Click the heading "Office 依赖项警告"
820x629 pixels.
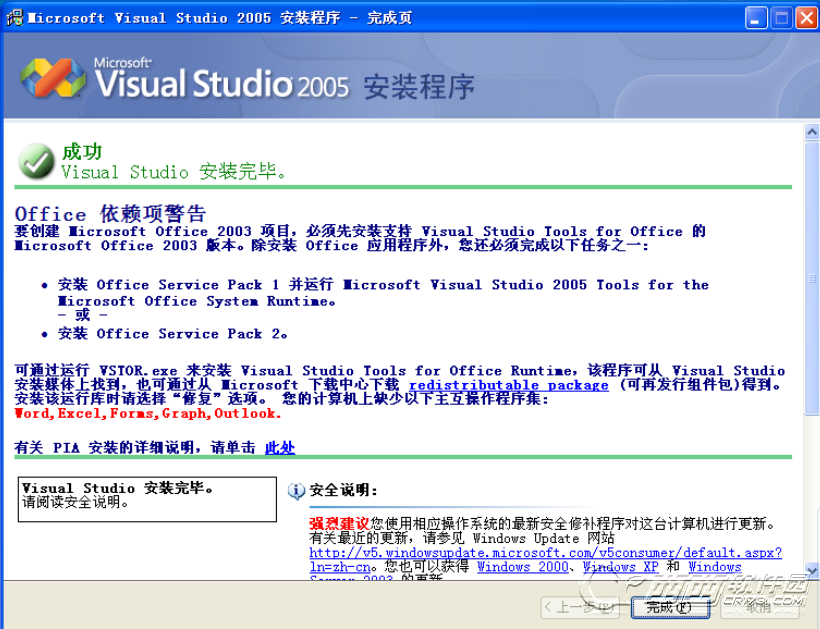tap(110, 214)
